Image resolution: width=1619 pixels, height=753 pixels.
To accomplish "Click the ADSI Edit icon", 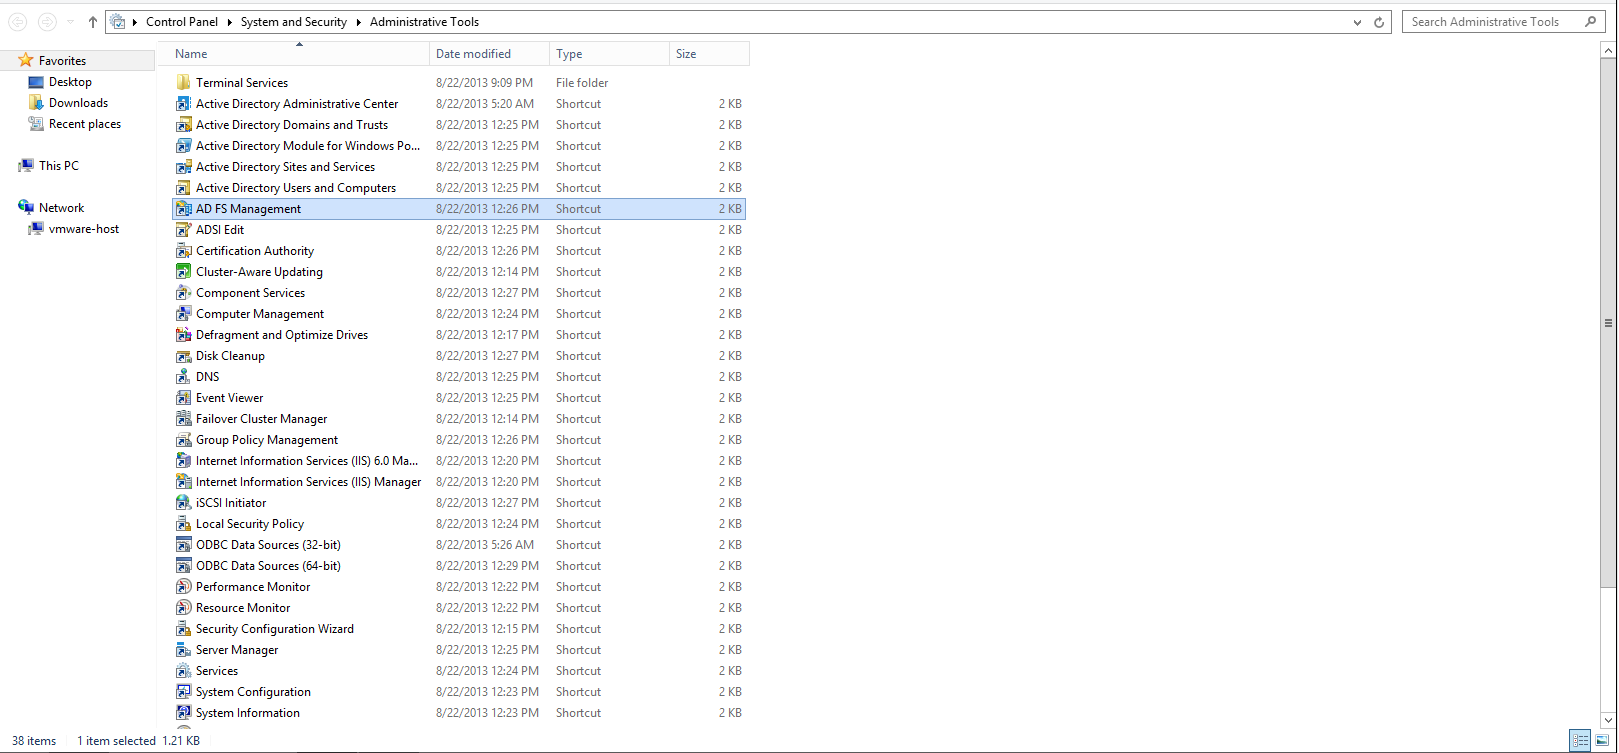I will pyautogui.click(x=184, y=230).
